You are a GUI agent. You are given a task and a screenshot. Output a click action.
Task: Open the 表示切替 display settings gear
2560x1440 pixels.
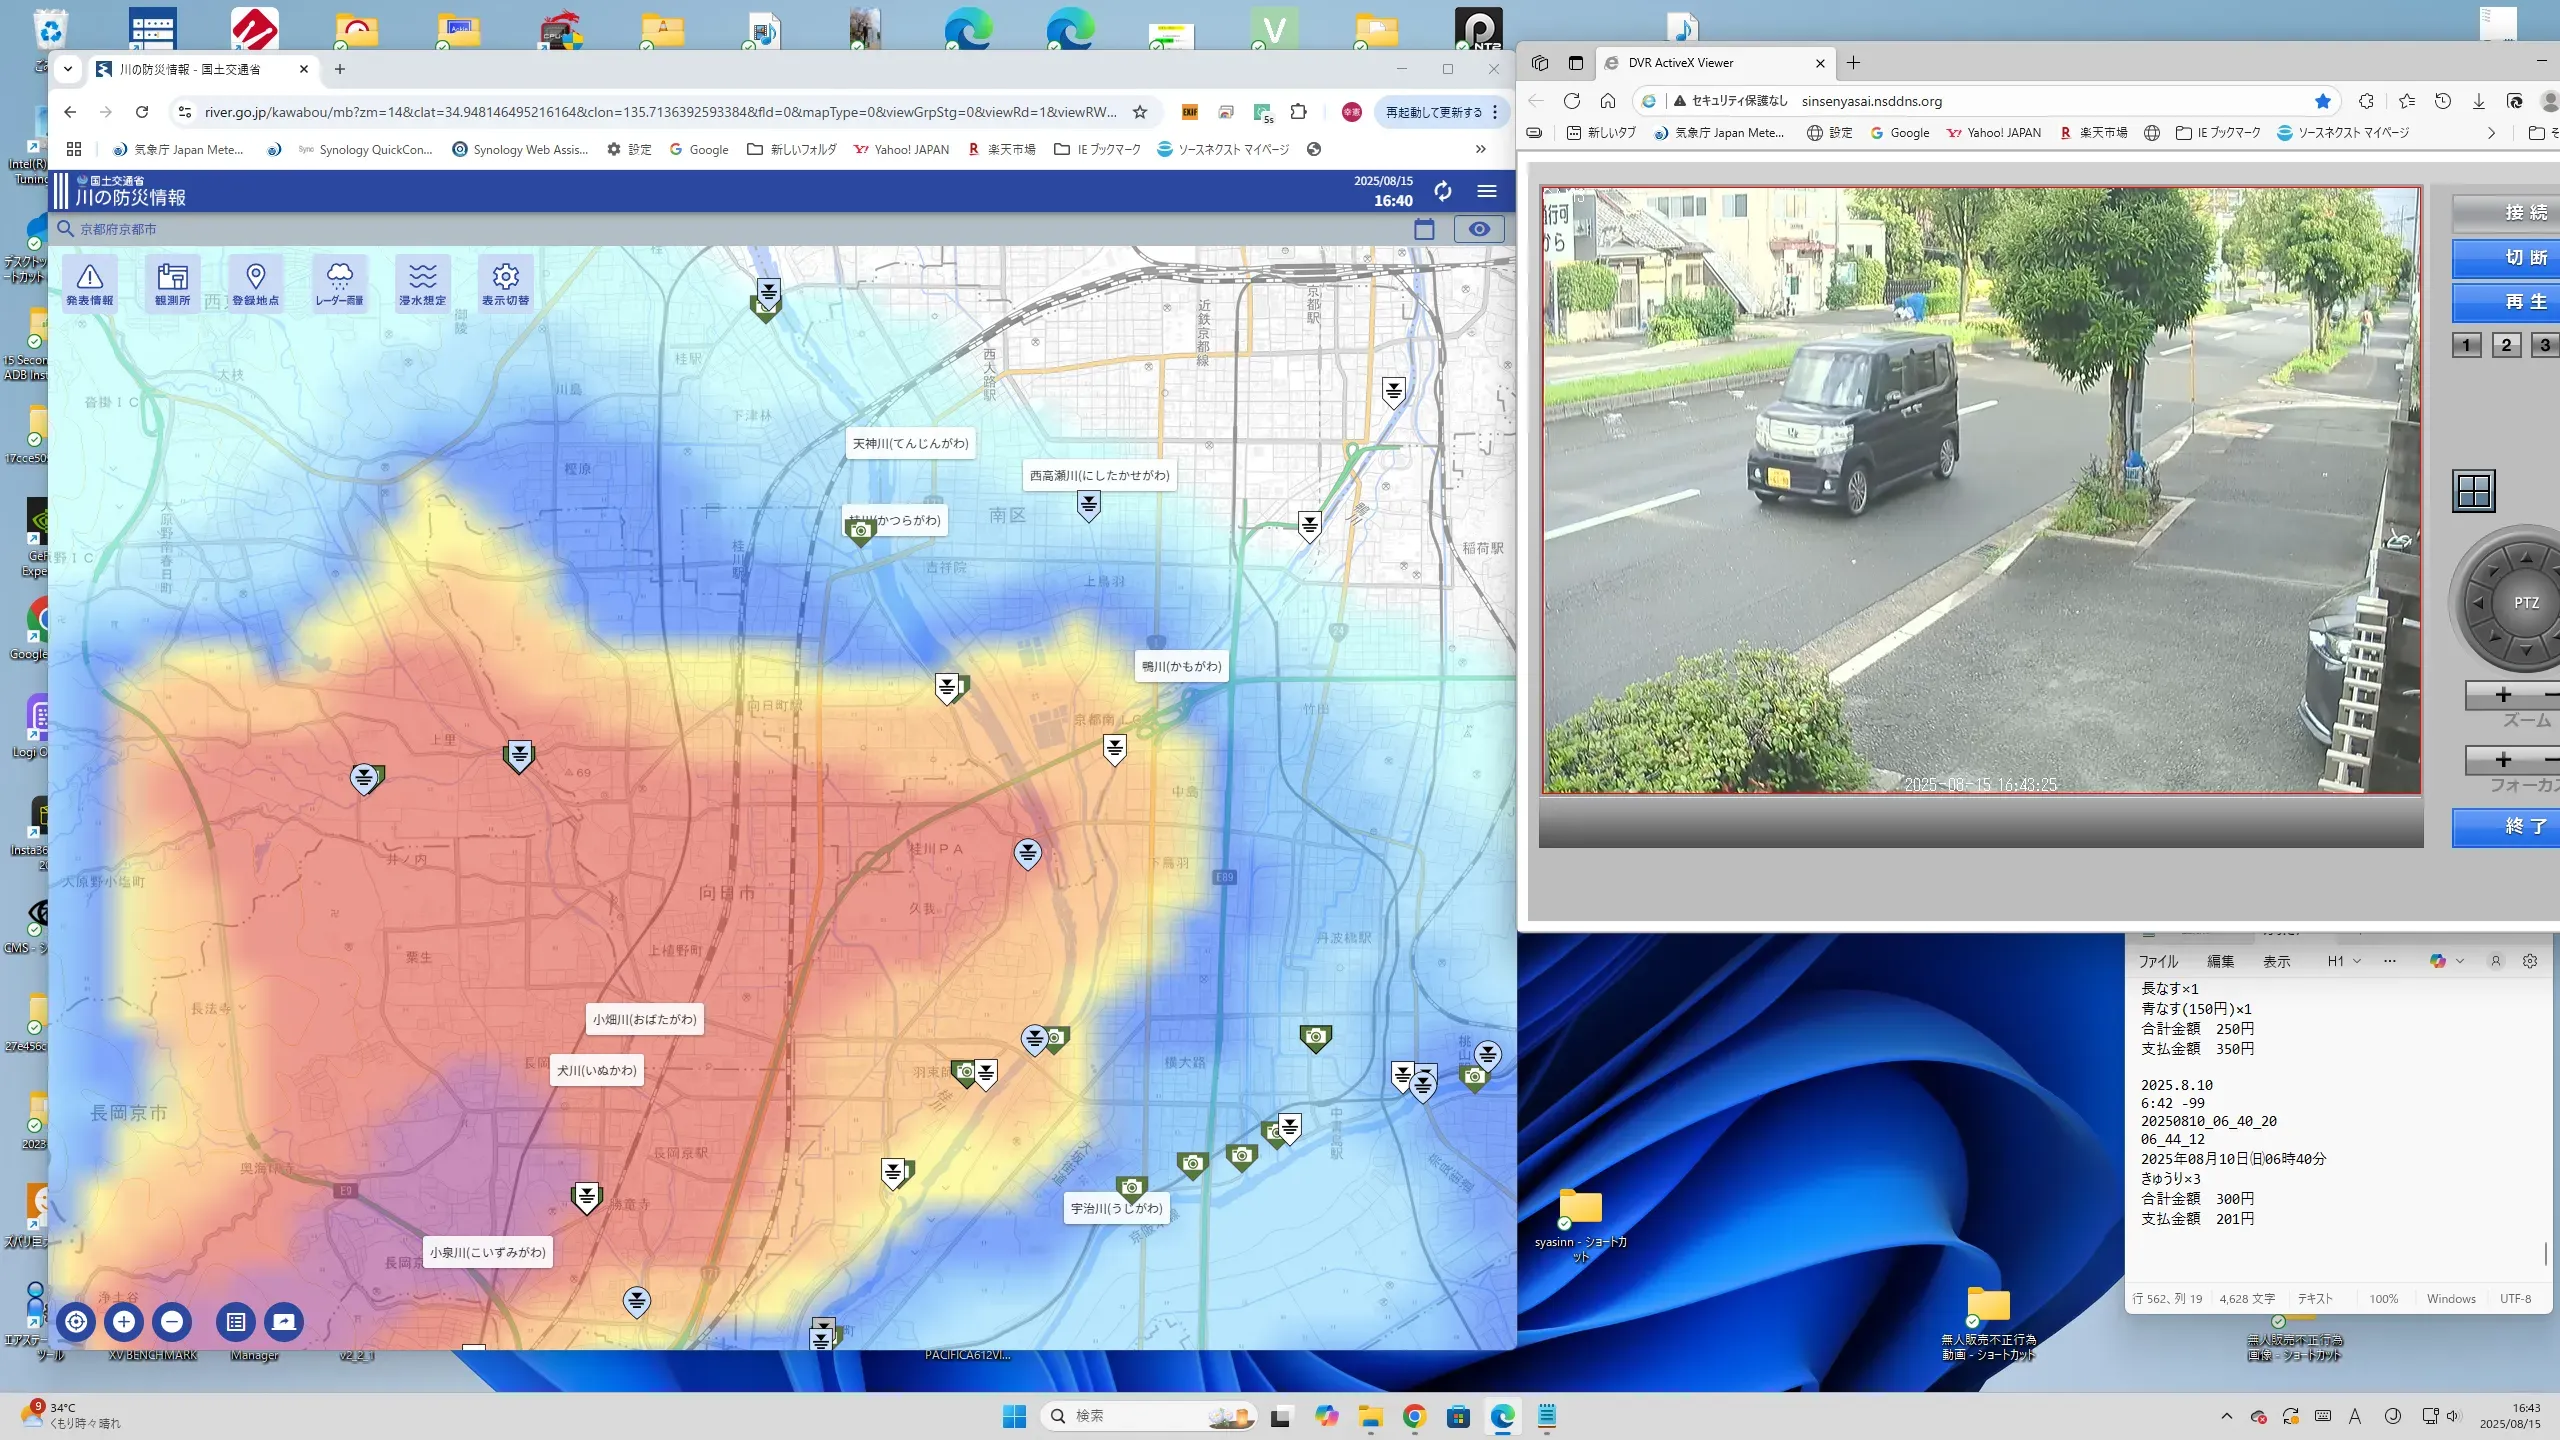pos(505,282)
